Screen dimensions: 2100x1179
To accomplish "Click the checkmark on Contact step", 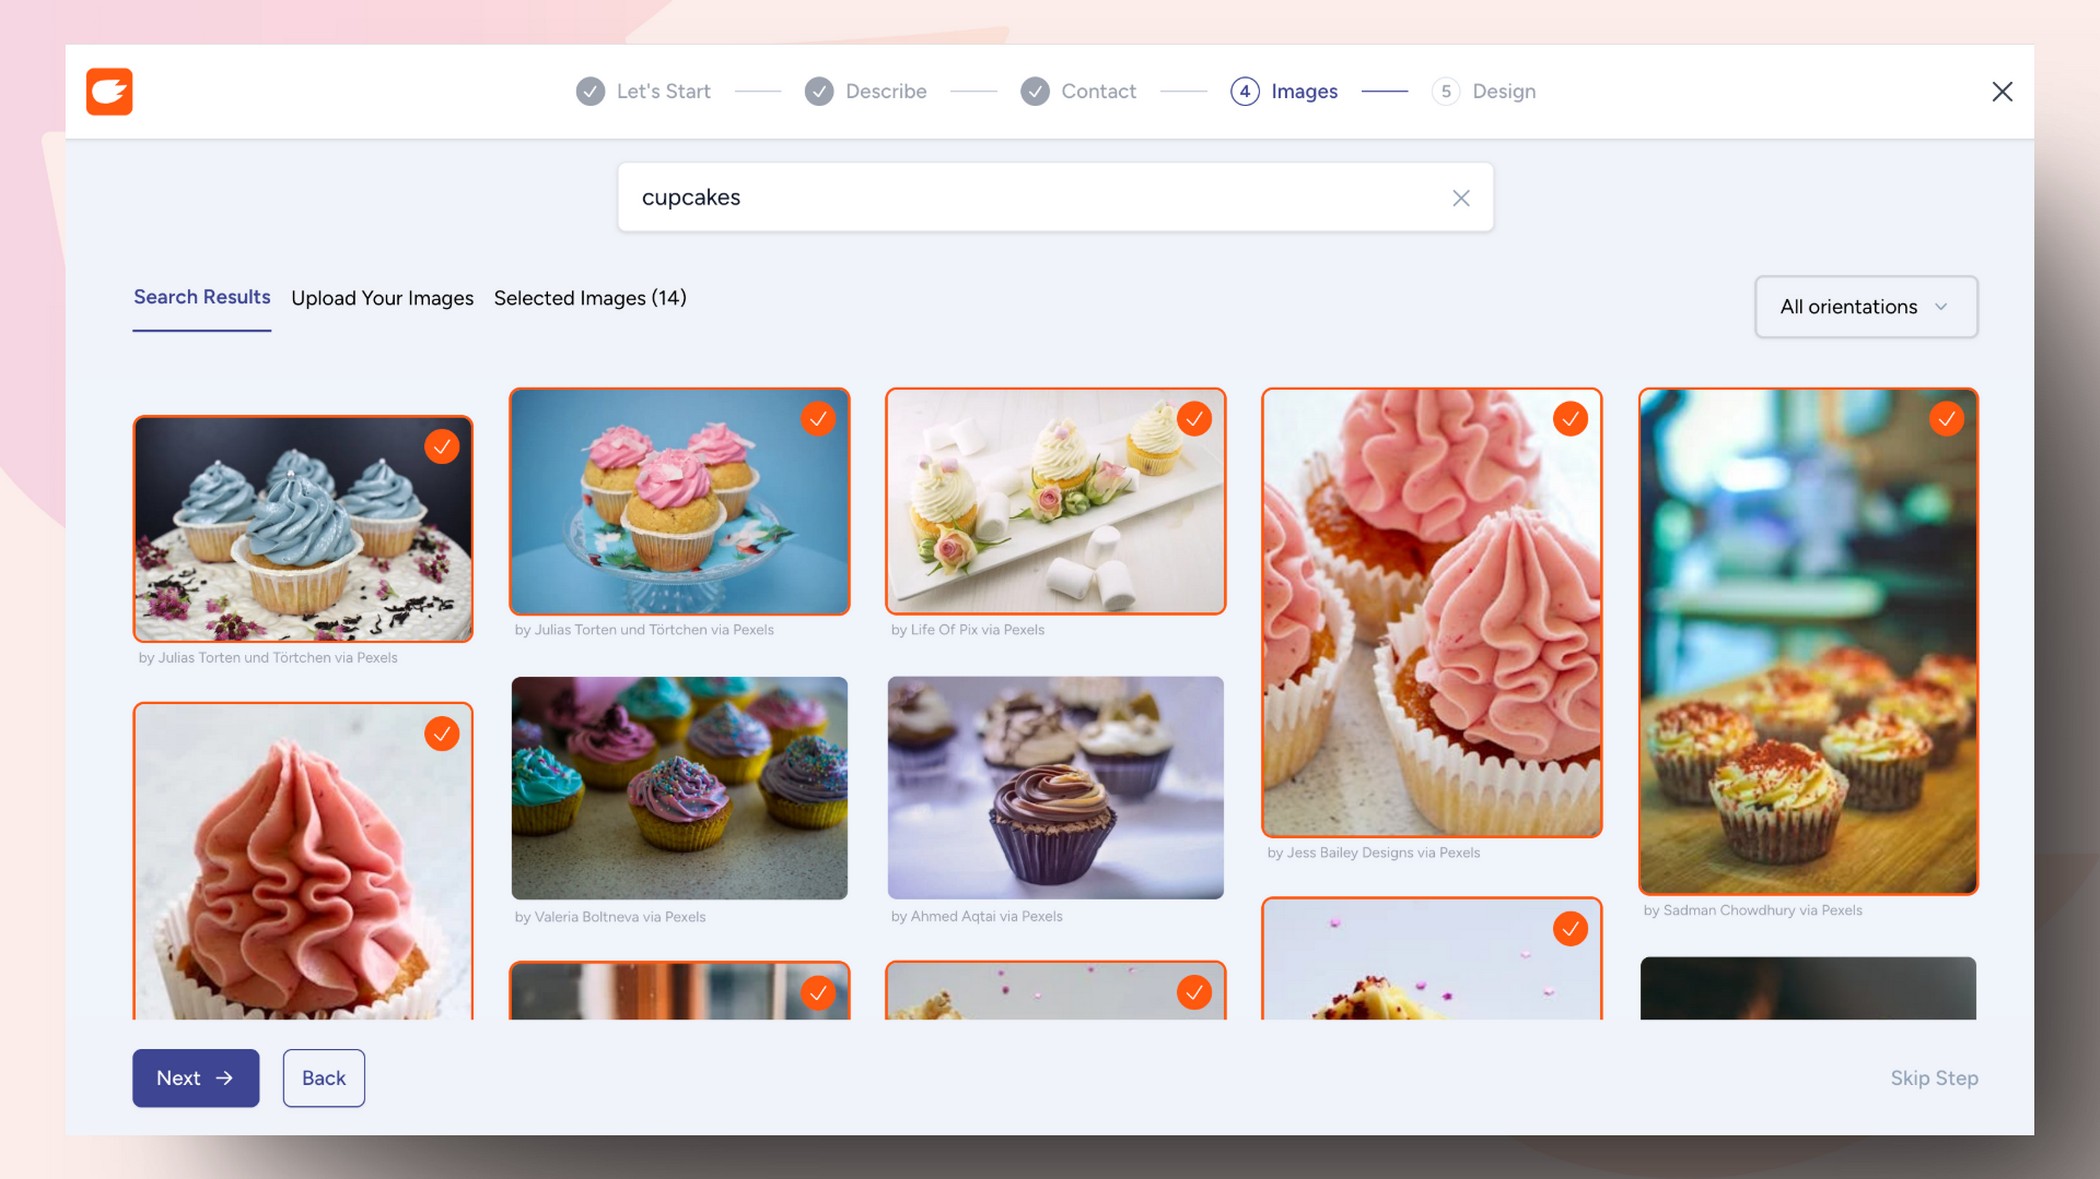I will click(1036, 91).
